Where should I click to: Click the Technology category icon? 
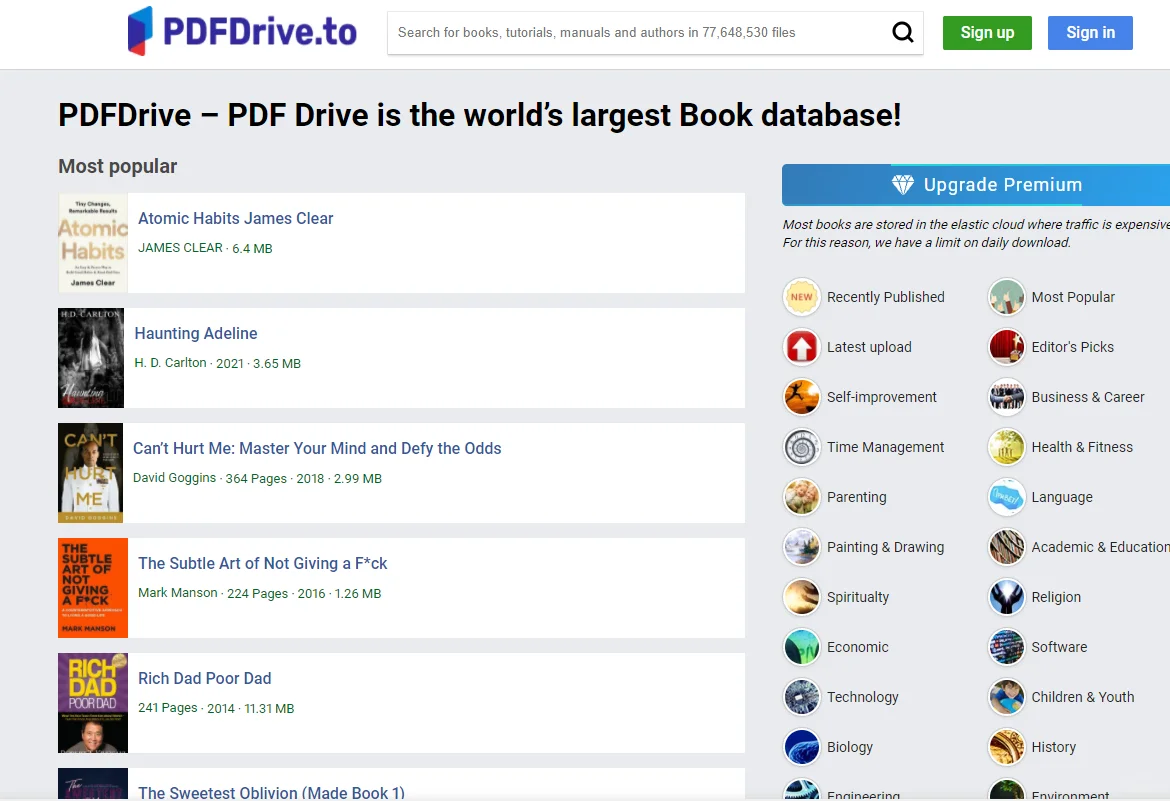[x=801, y=697]
